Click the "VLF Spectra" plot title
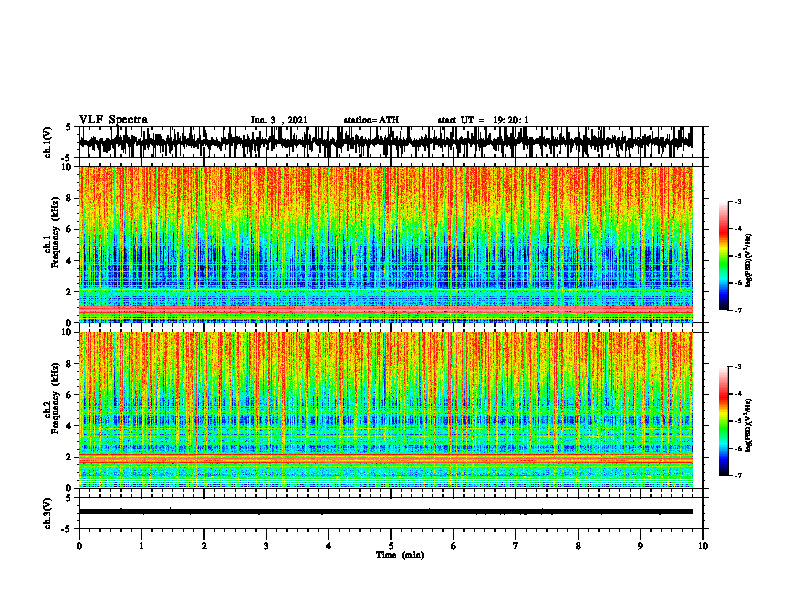The image size is (792, 612). point(113,120)
